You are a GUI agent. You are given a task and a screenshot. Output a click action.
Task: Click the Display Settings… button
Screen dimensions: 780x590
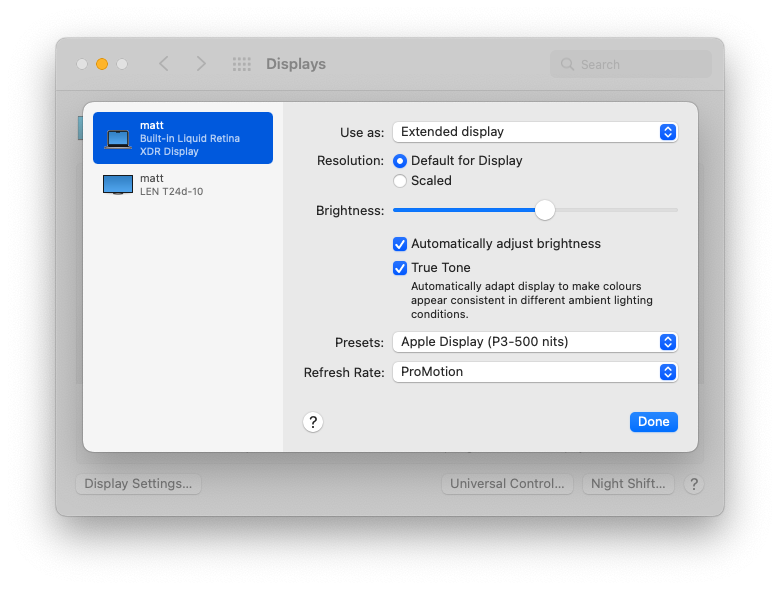coord(138,484)
